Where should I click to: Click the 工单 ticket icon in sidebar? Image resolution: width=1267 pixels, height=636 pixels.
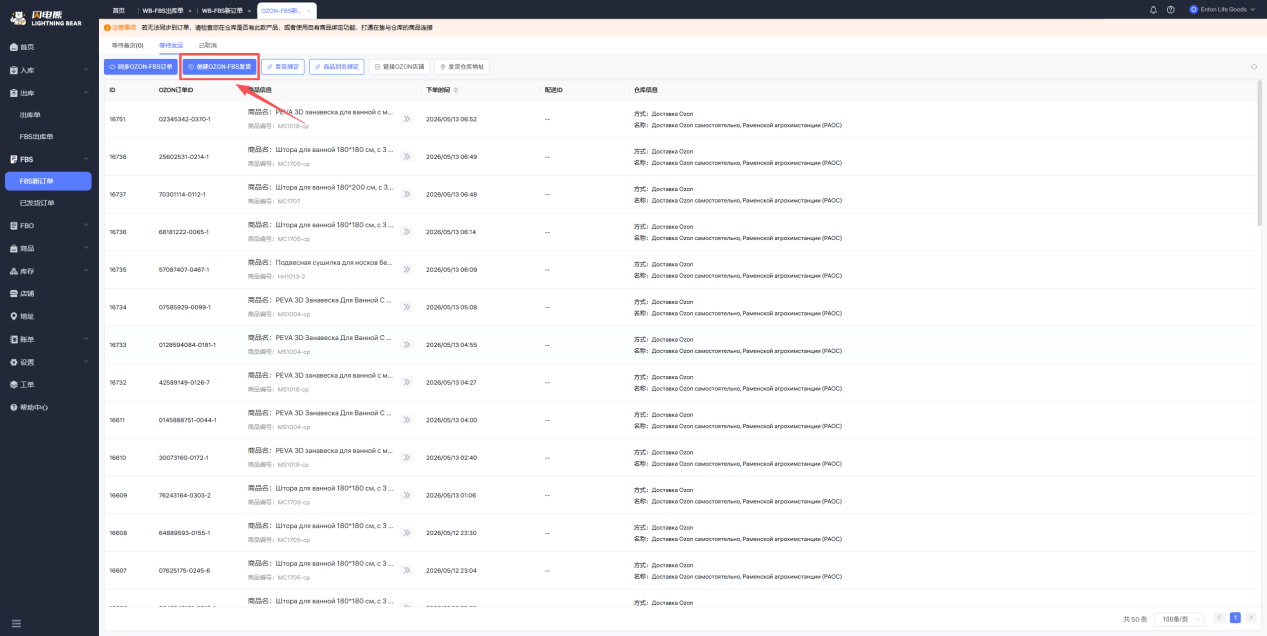[14, 384]
